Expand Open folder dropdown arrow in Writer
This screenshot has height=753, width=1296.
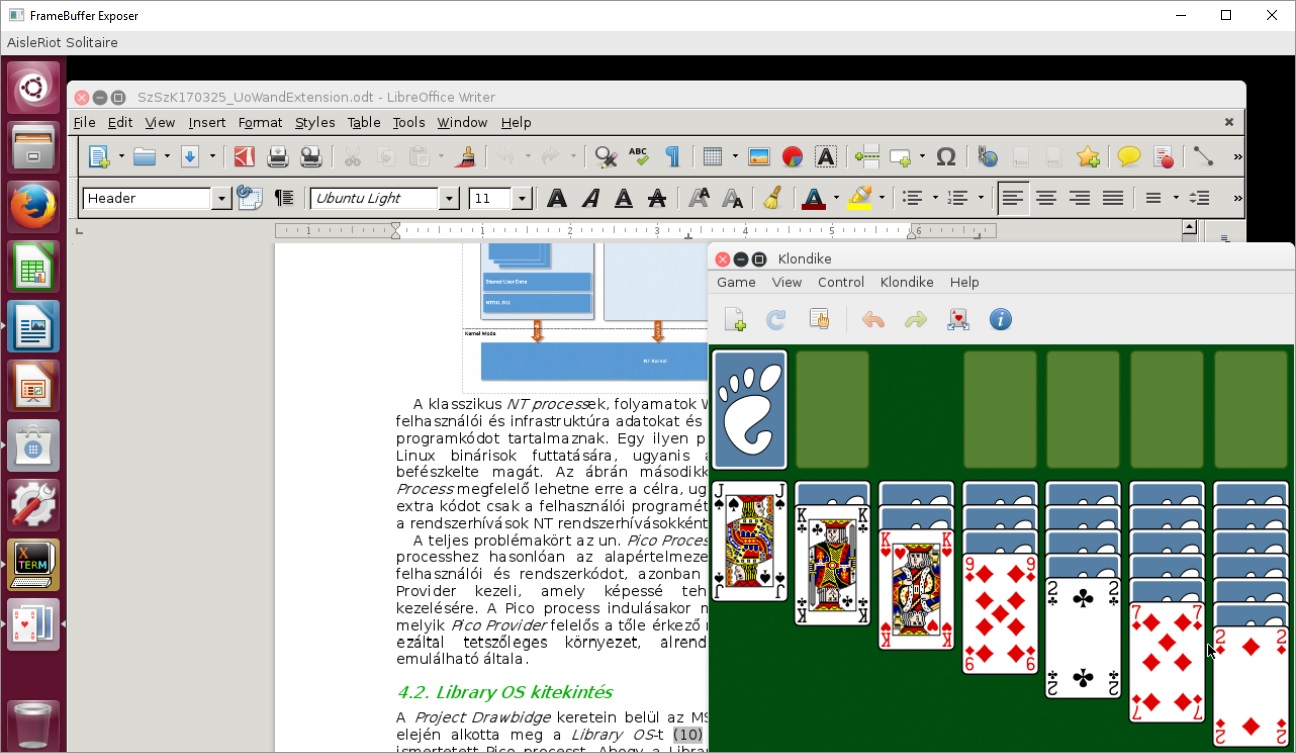[167, 157]
